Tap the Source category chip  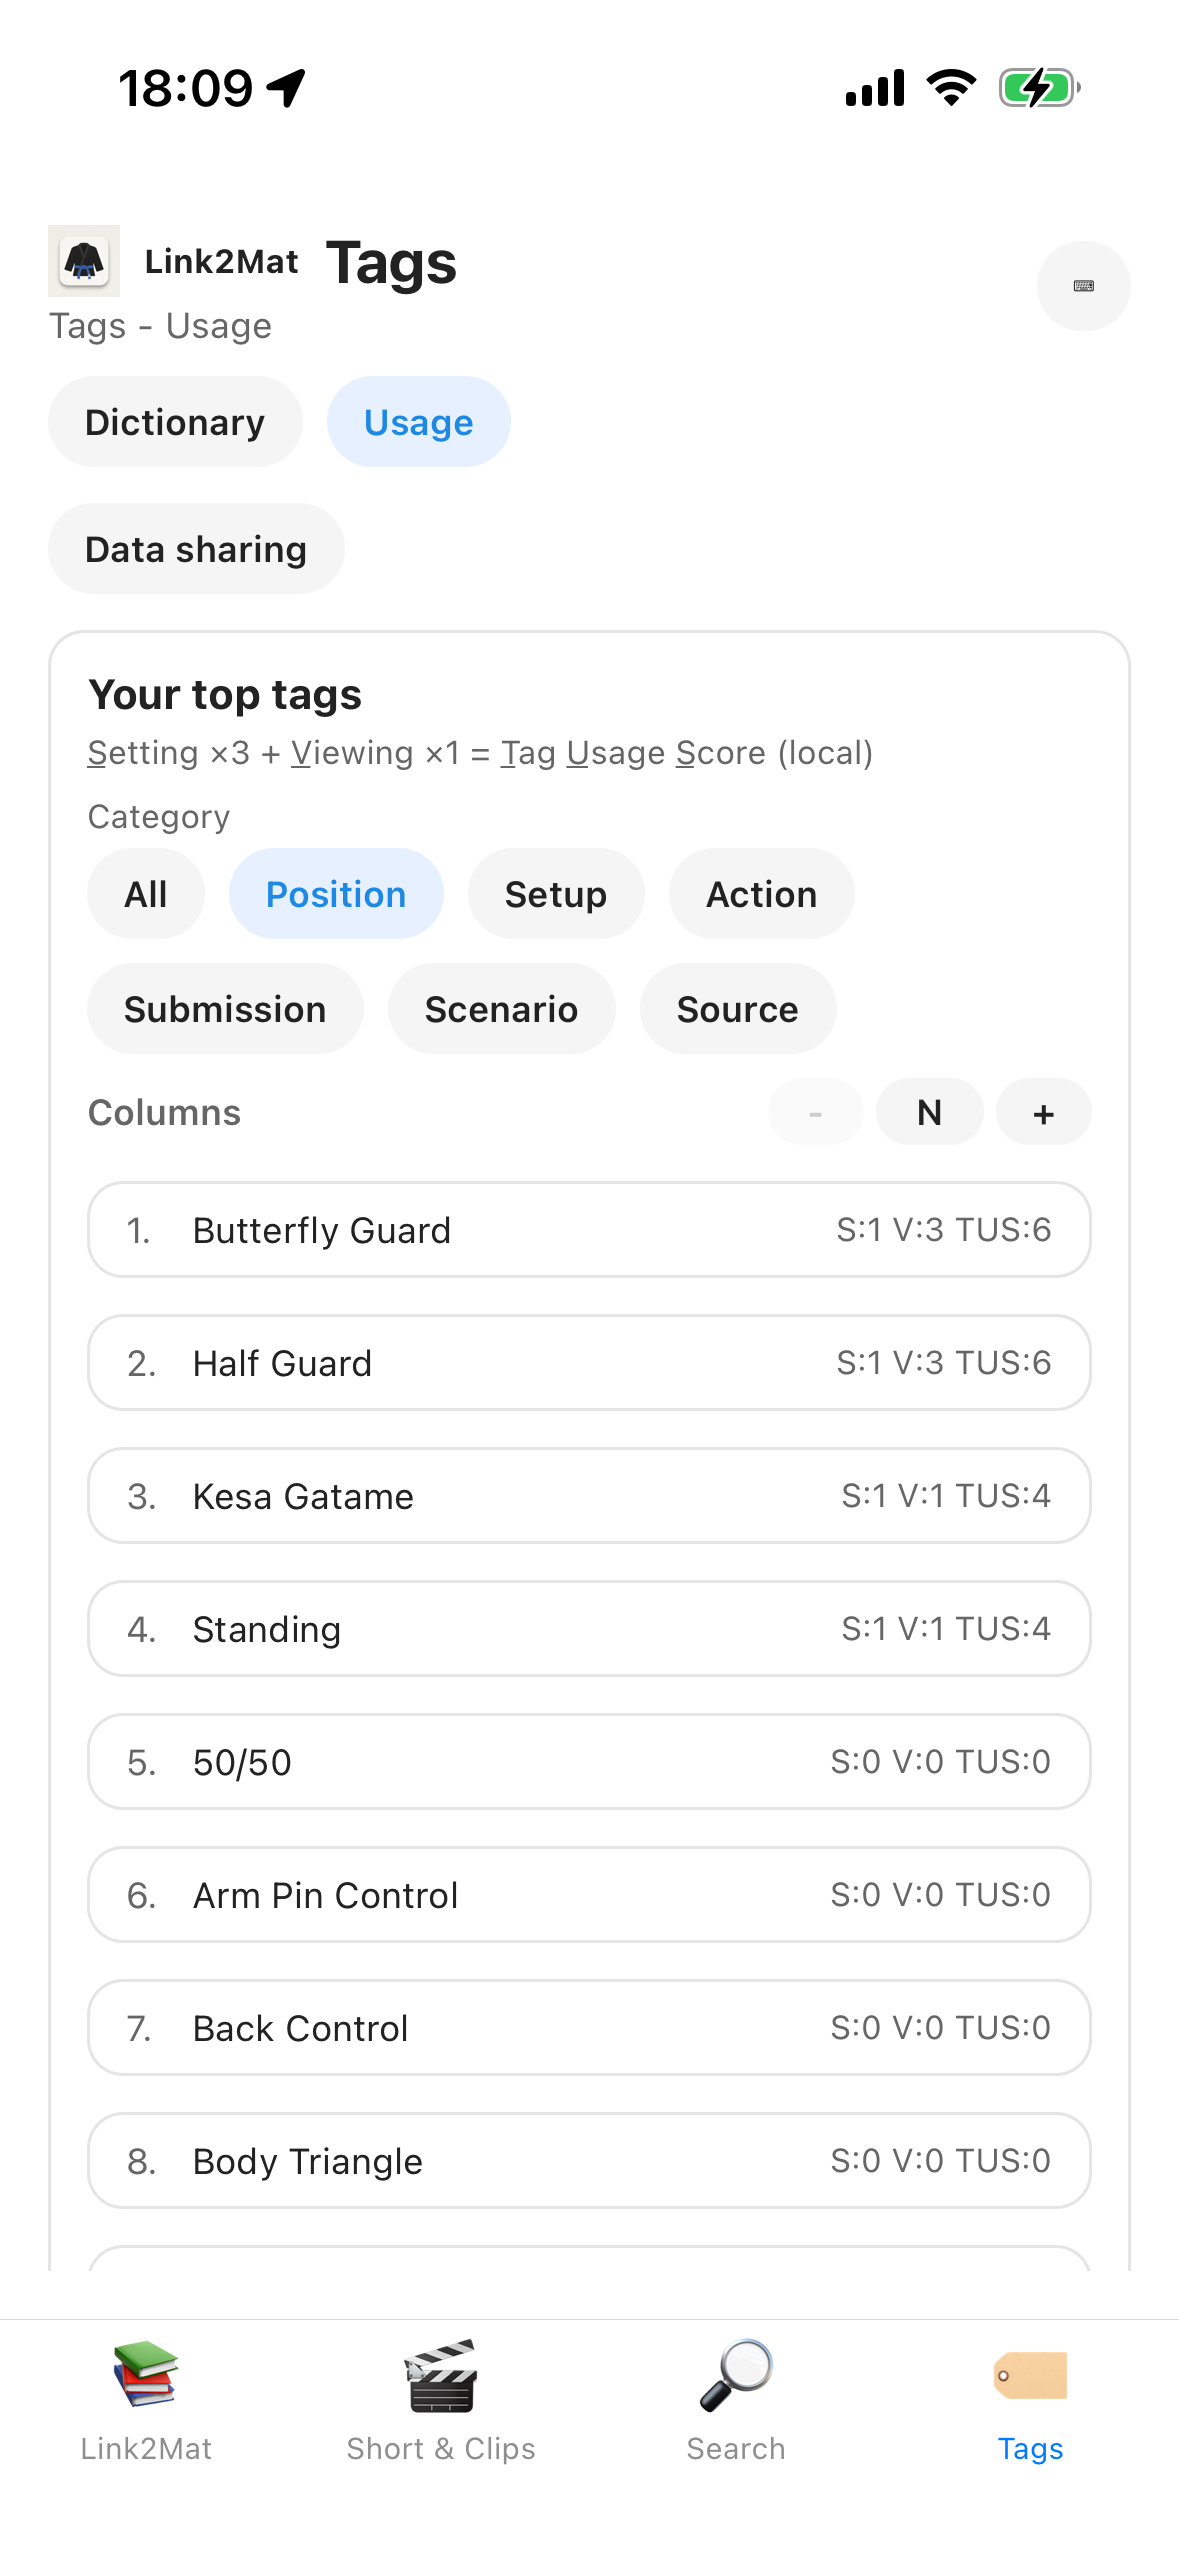tap(737, 1008)
